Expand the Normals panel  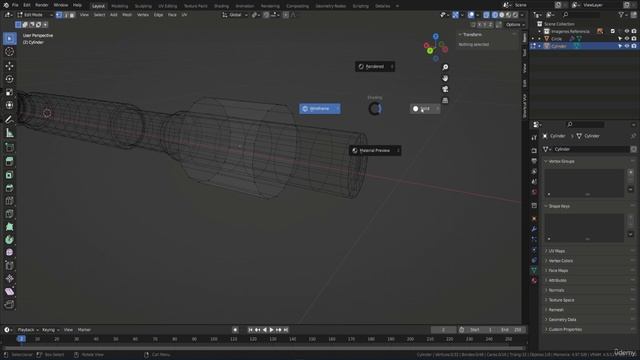(x=556, y=290)
